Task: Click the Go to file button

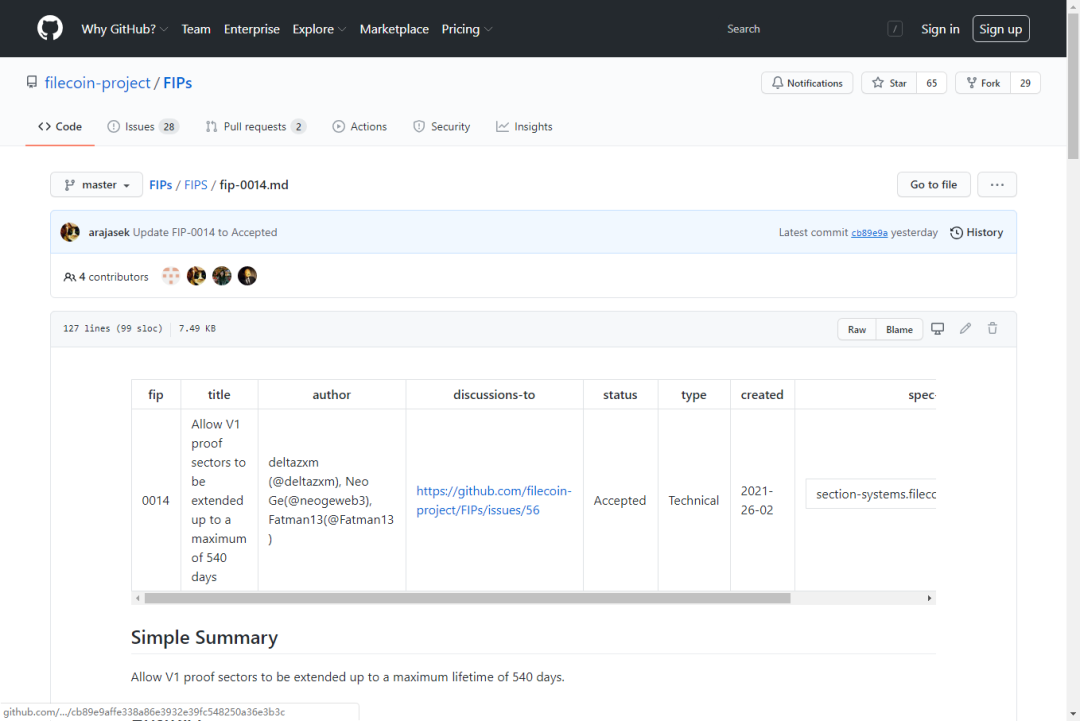Action: pos(933,185)
